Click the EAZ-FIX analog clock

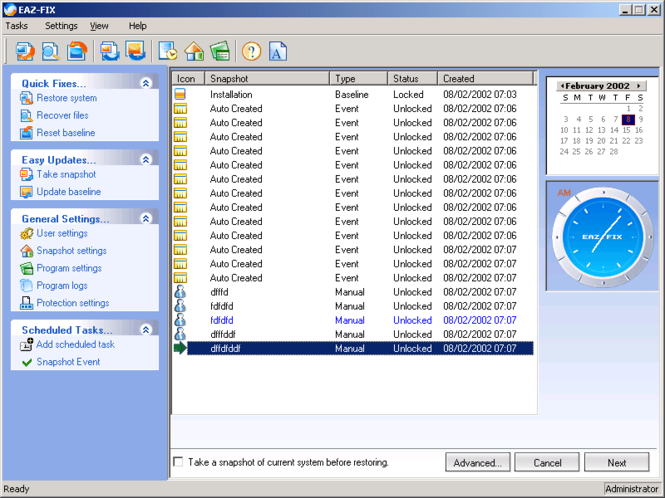click(603, 237)
